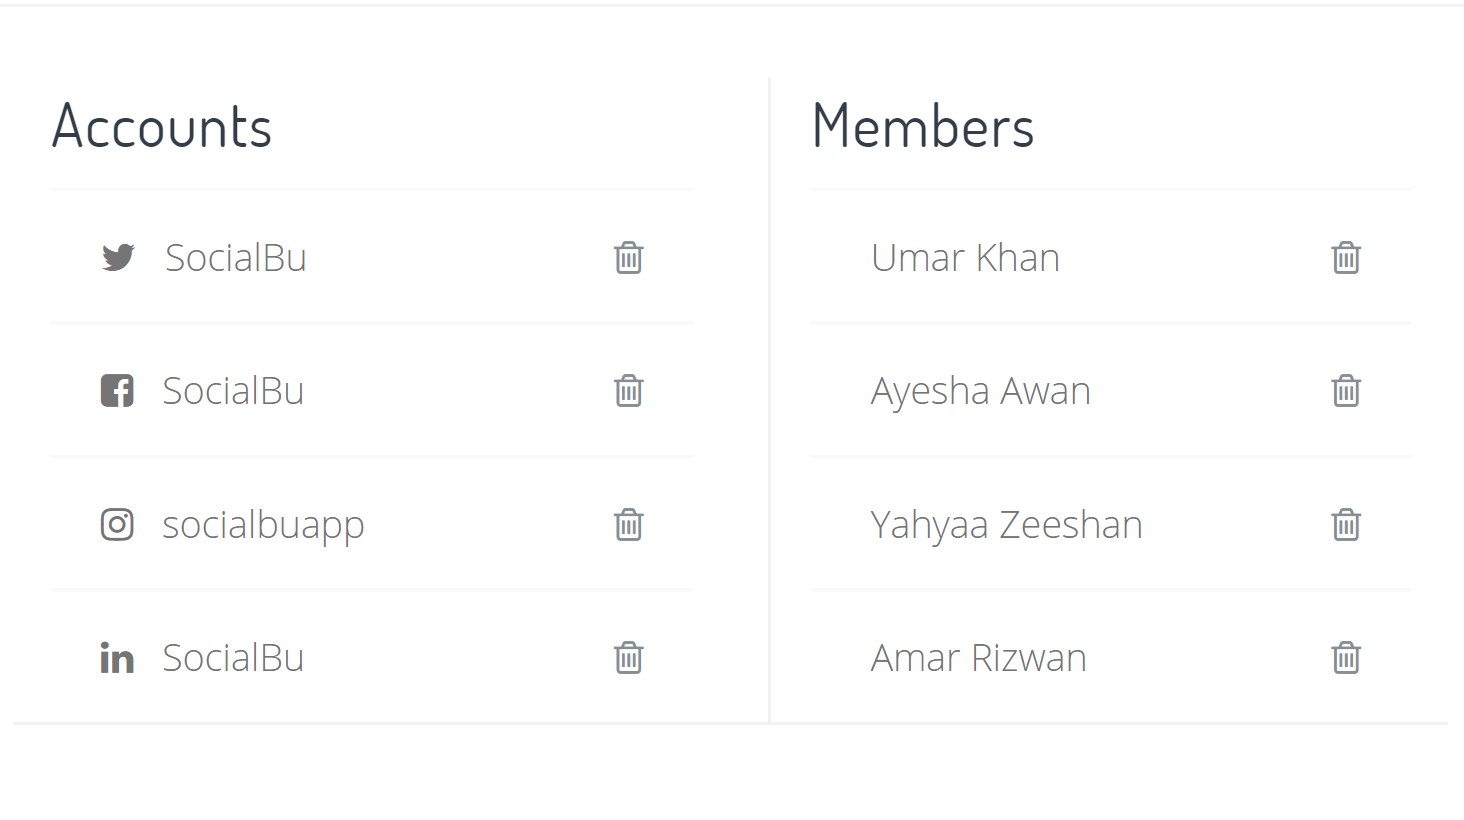This screenshot has height=820, width=1464.
Task: Remove member Yahyaa Zeeshan via trash icon
Action: point(1346,524)
